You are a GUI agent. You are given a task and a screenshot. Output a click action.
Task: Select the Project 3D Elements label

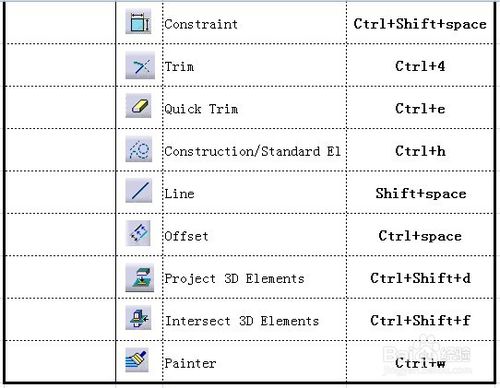coord(234,279)
